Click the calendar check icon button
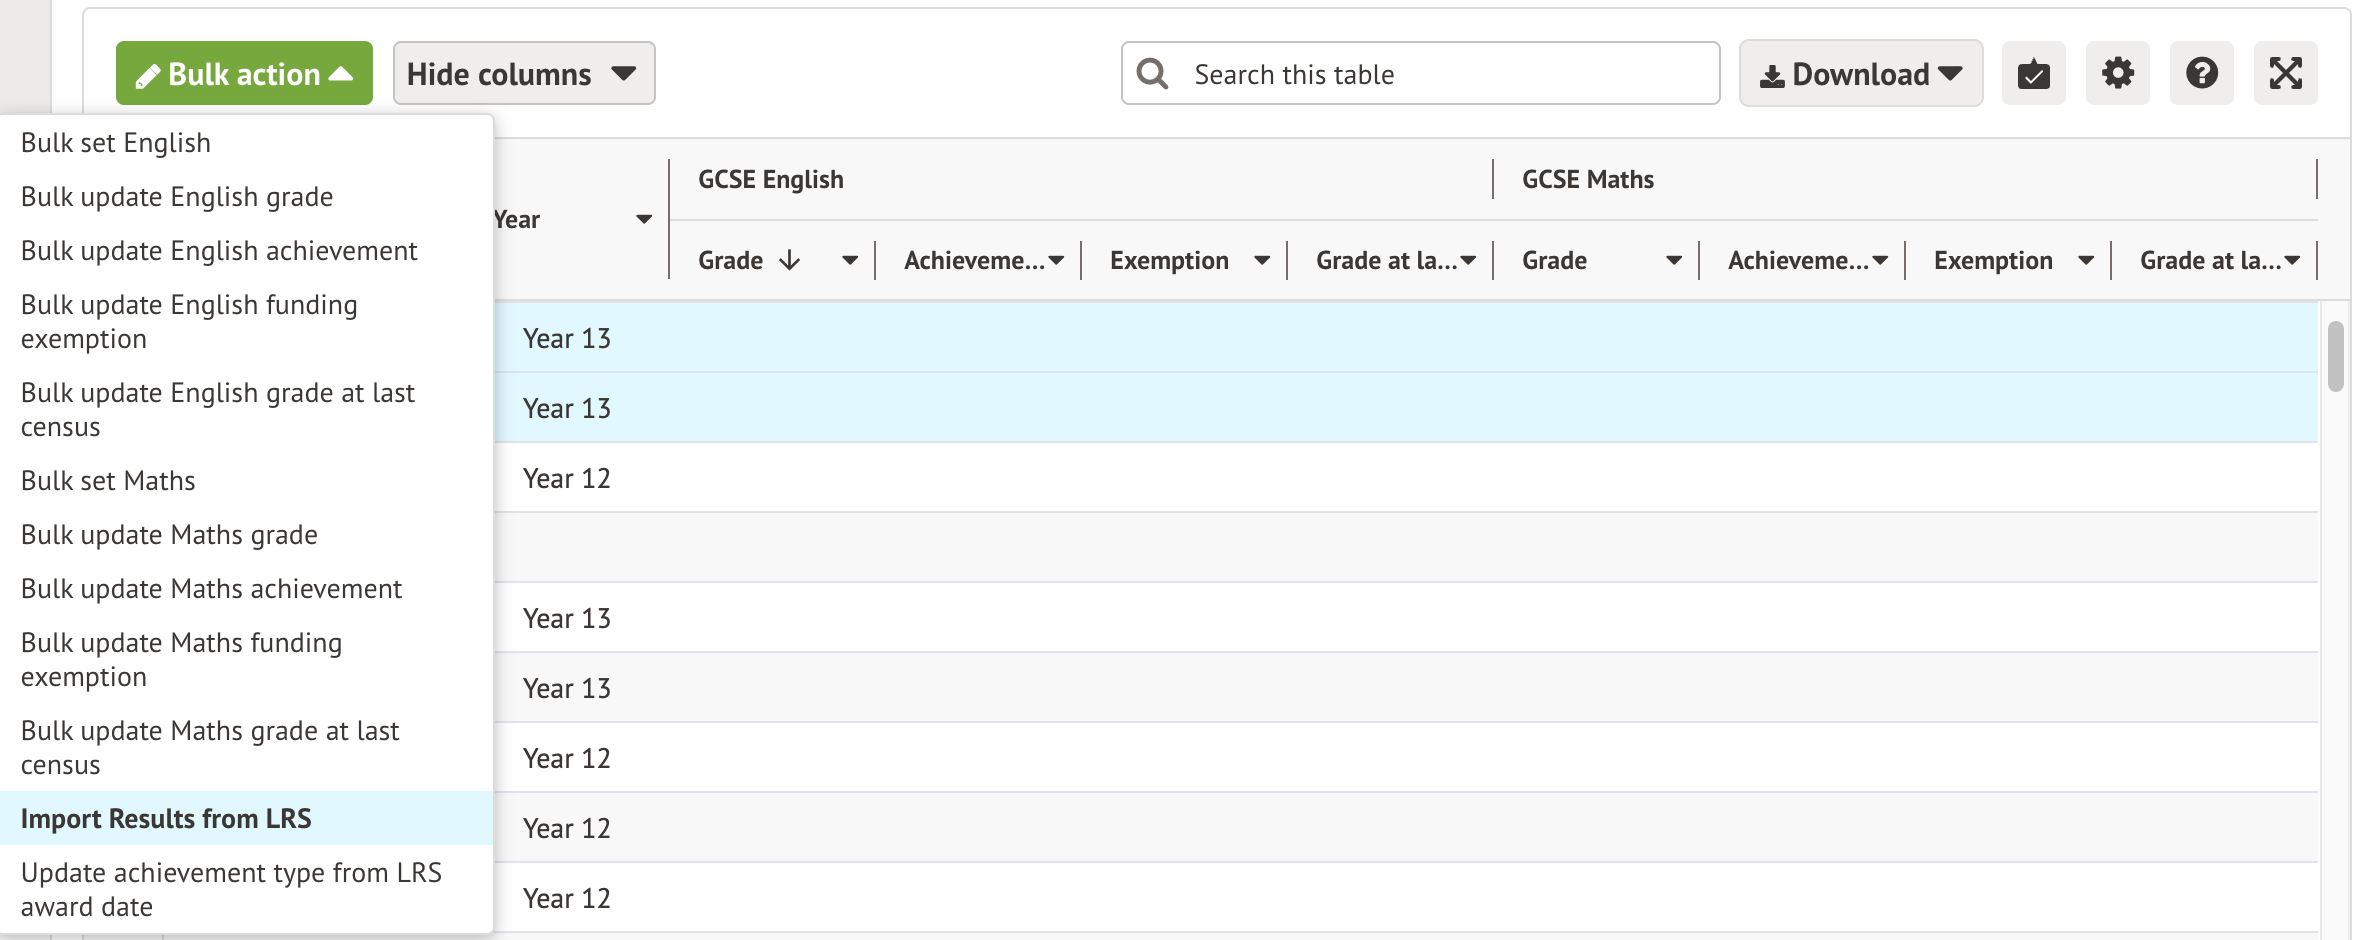Screen dimensions: 2356x940 pos(2033,74)
